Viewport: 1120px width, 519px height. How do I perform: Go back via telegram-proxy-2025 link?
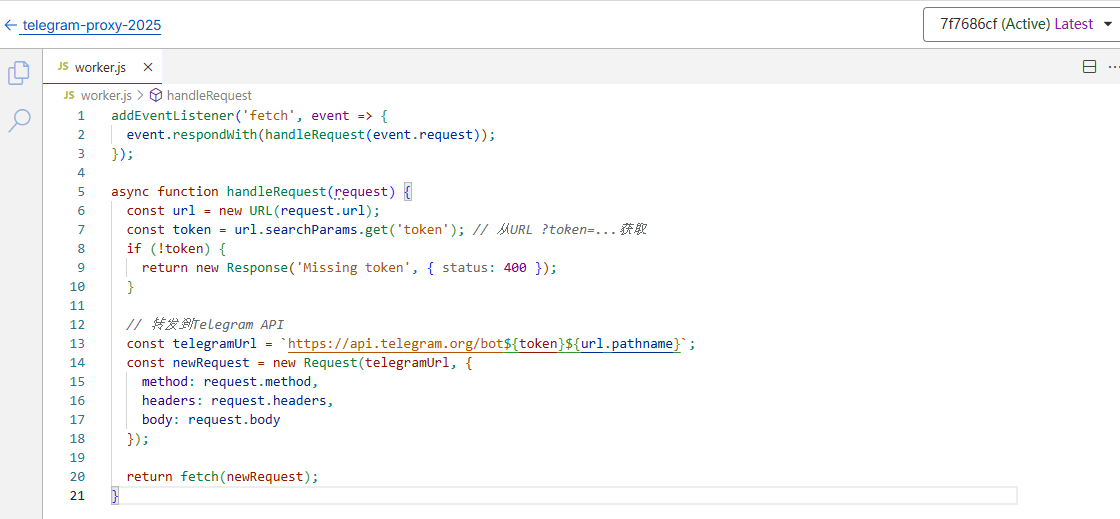coord(91,25)
